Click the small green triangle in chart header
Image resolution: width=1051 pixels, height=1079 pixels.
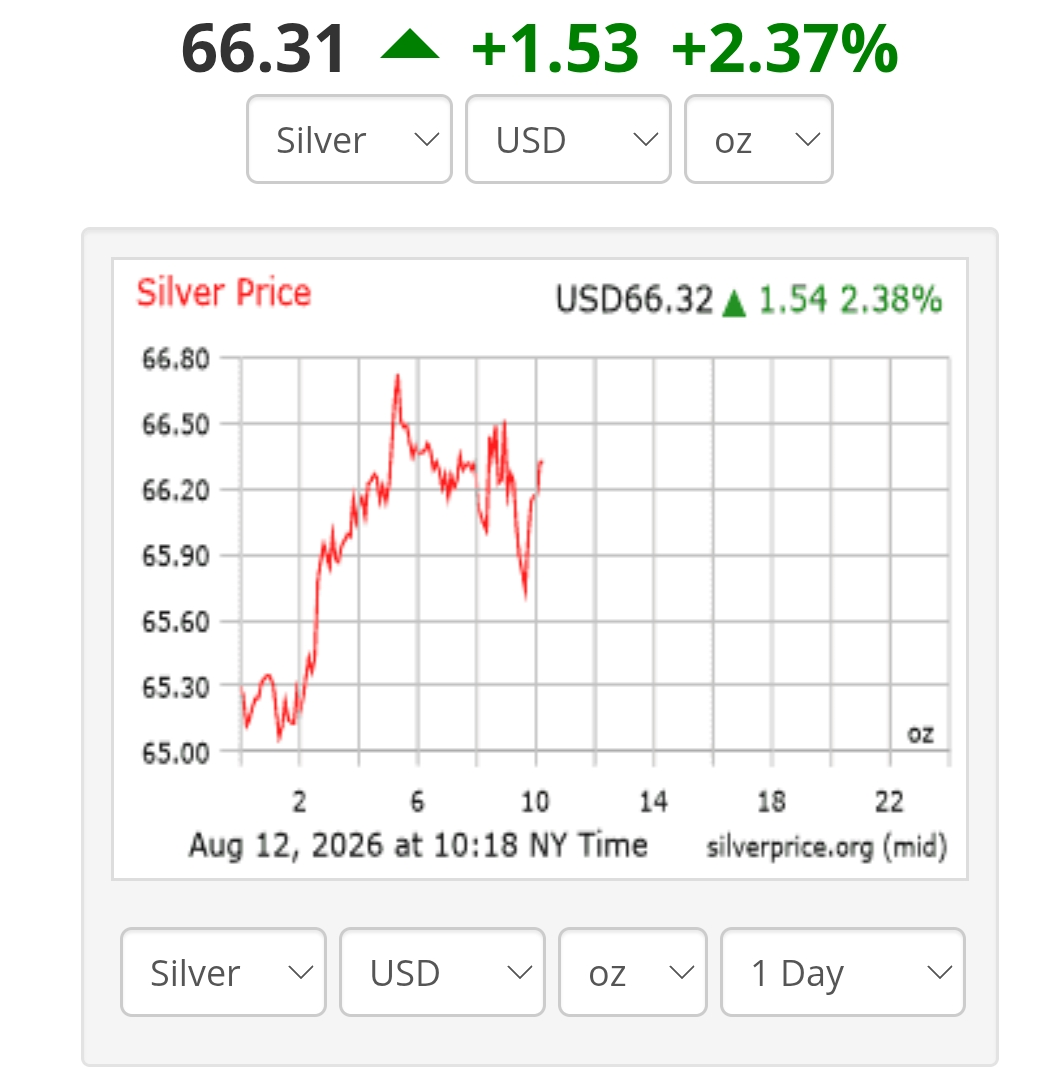734,303
